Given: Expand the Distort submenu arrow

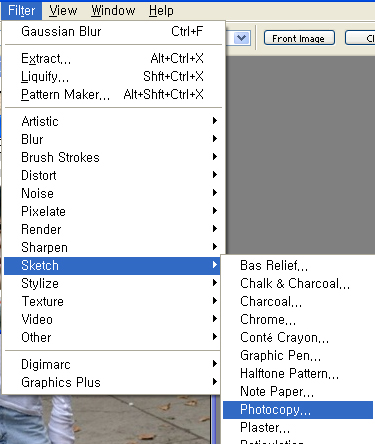Looking at the screenshot, I should [215, 175].
